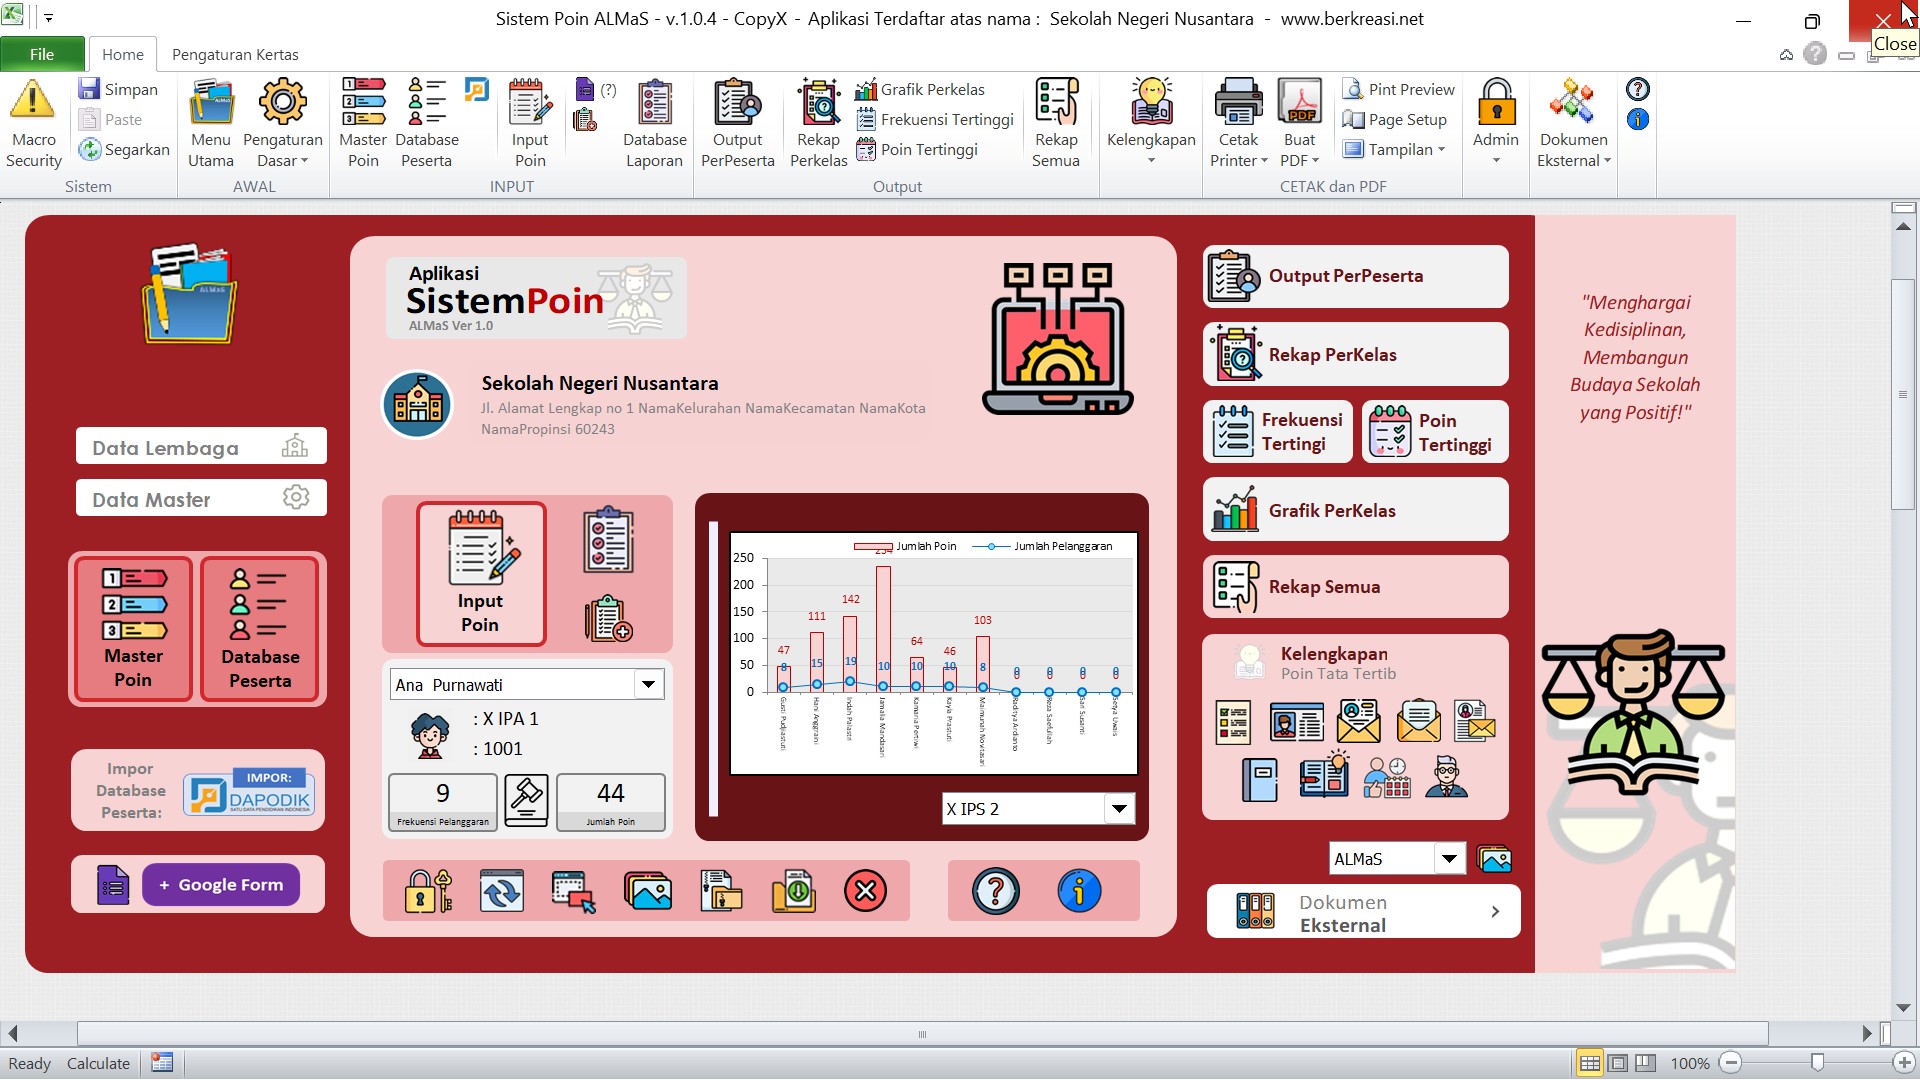
Task: Switch to Page Layout view in status bar
Action: click(x=1617, y=1063)
